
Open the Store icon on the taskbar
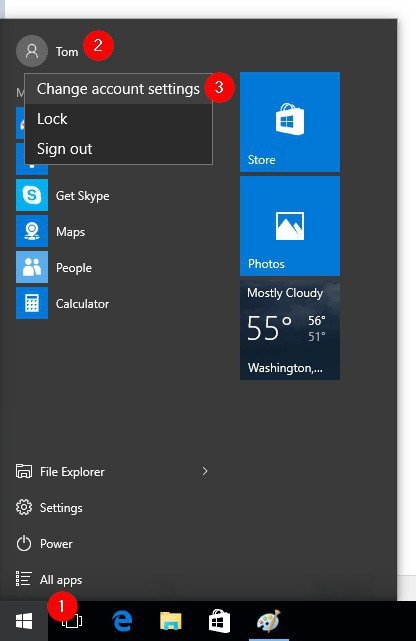219,621
